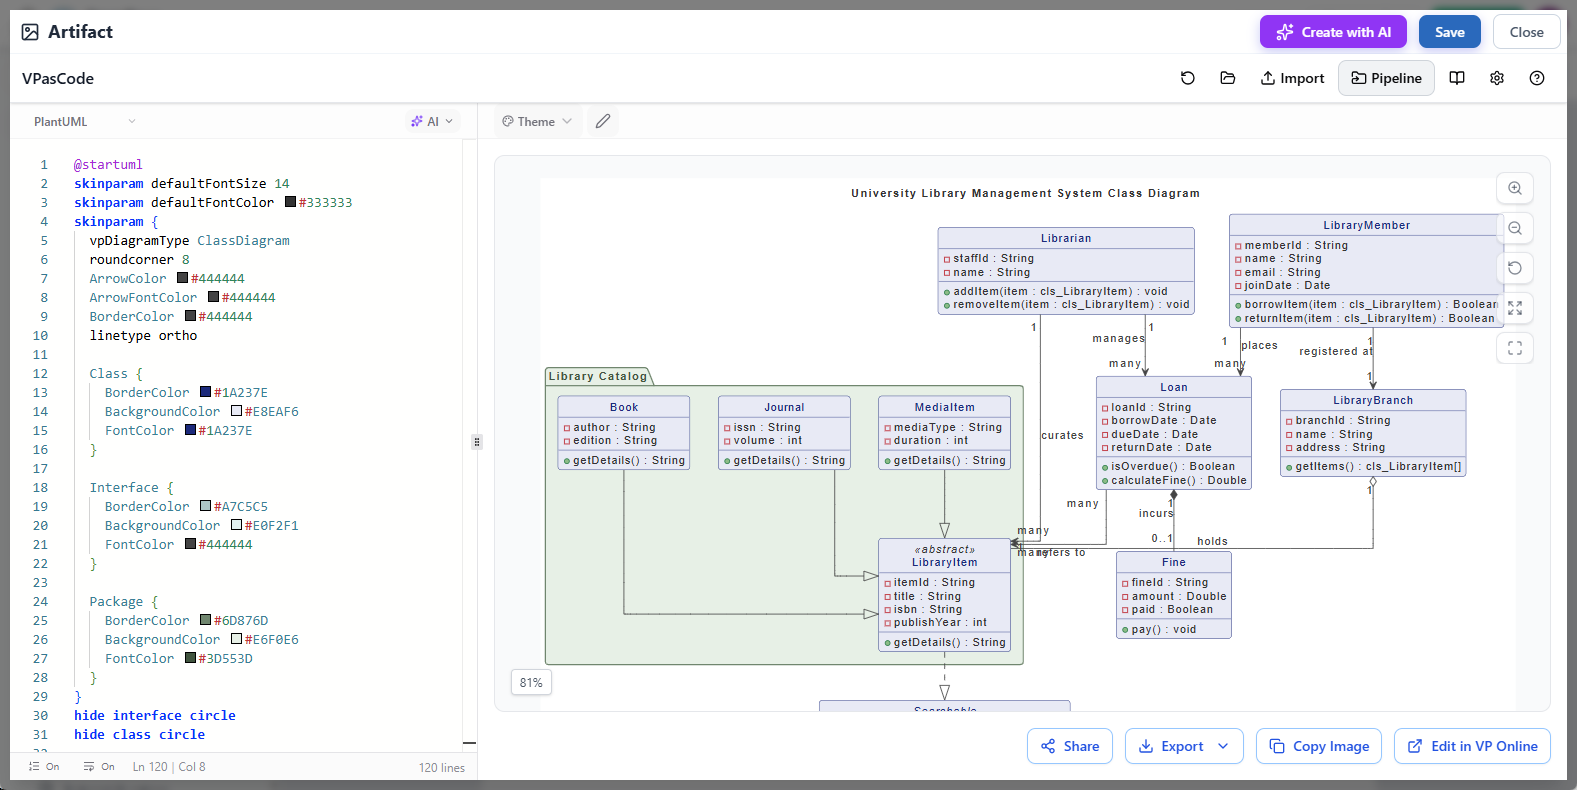
Task: Select the LibraryMember class title
Action: [x=1366, y=225]
